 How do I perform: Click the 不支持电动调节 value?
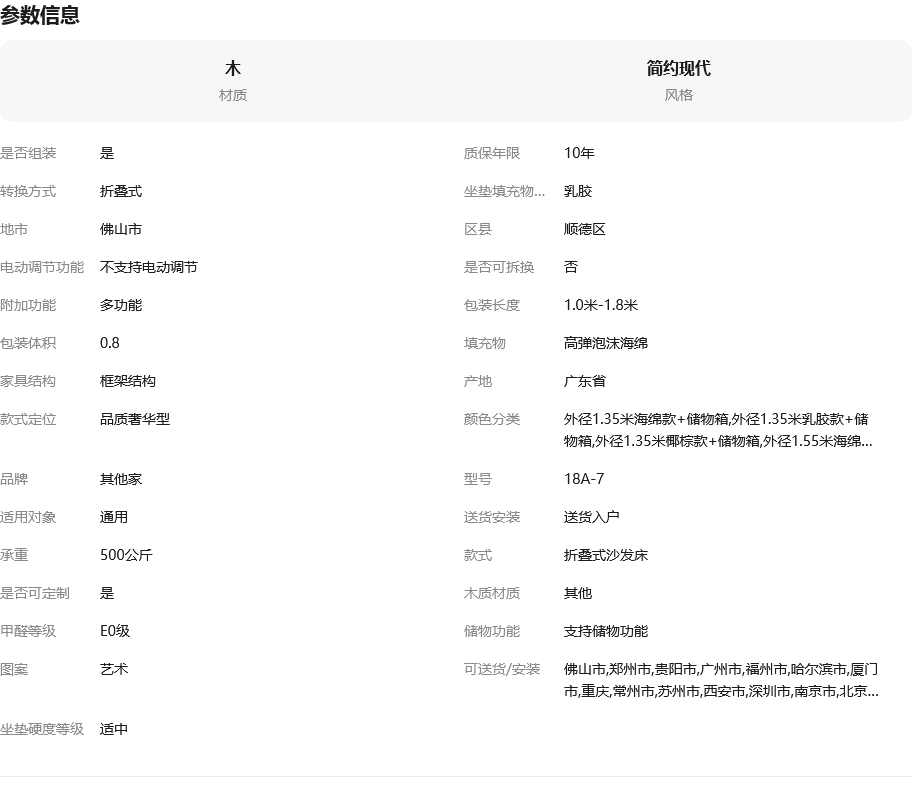click(148, 267)
